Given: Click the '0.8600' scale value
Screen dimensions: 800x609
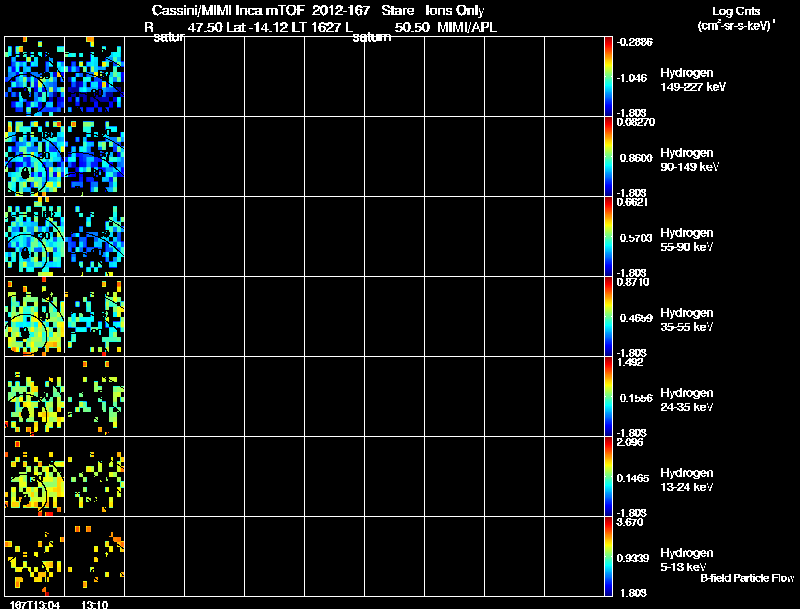Looking at the screenshot, I should point(636,158).
